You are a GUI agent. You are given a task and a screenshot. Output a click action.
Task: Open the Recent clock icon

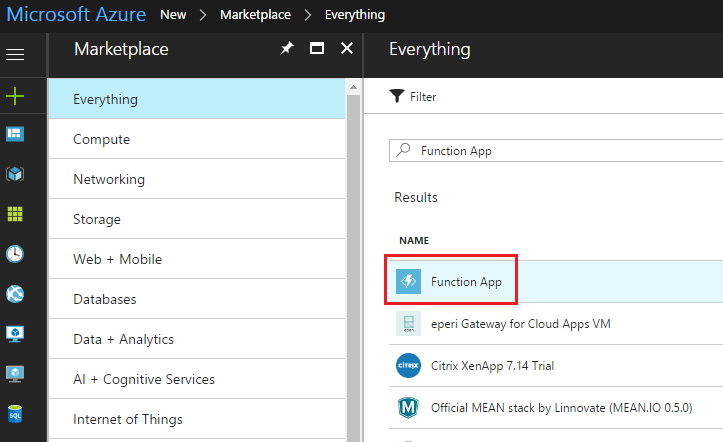click(15, 254)
